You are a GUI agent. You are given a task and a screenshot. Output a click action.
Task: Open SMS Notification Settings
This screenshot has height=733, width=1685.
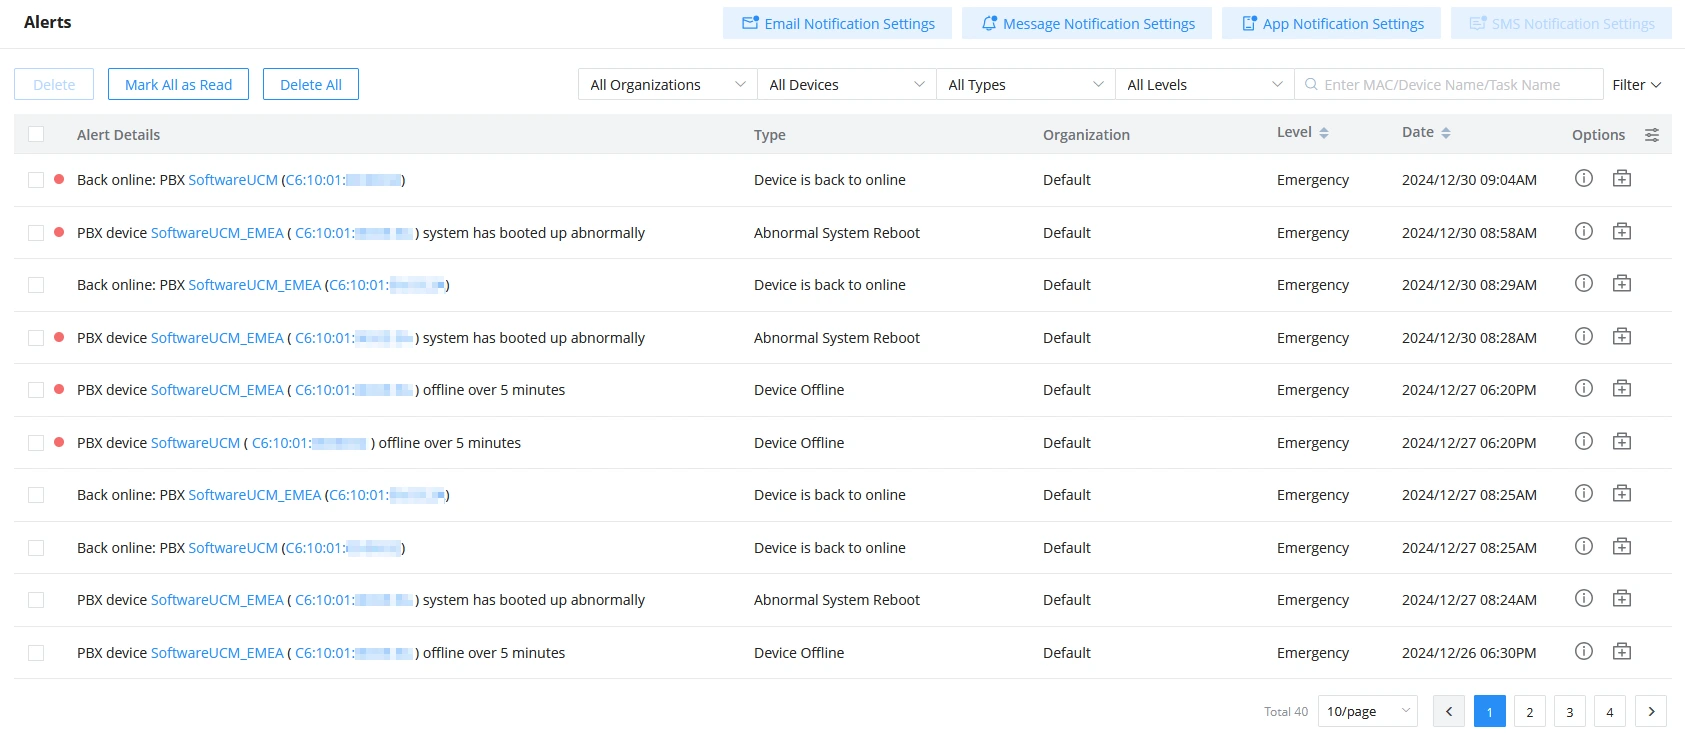pyautogui.click(x=1561, y=23)
